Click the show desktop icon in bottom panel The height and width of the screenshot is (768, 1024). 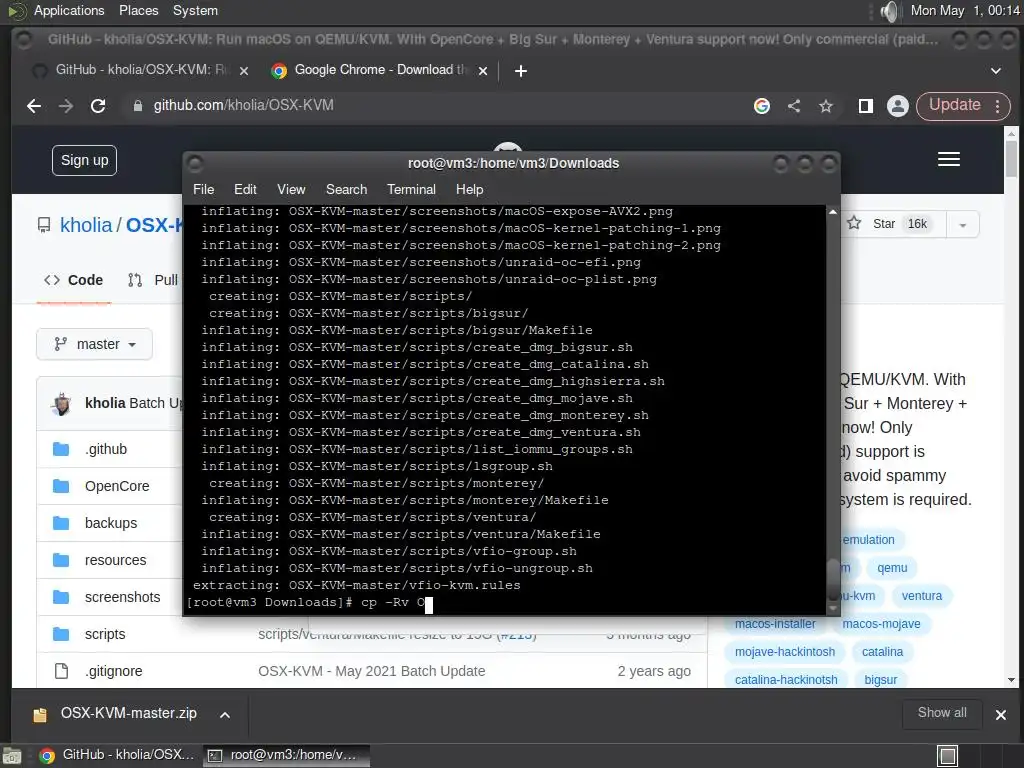[11, 756]
